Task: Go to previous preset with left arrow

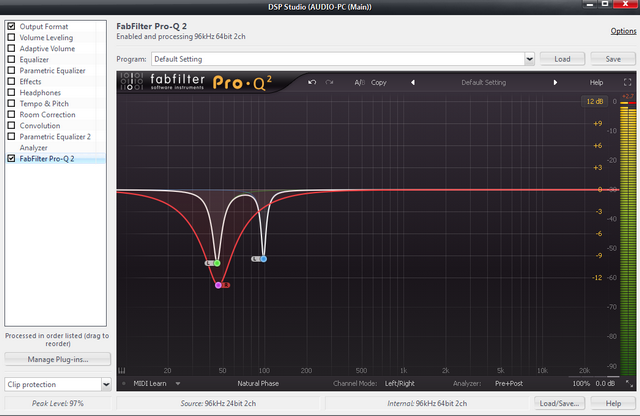Action: 413,82
